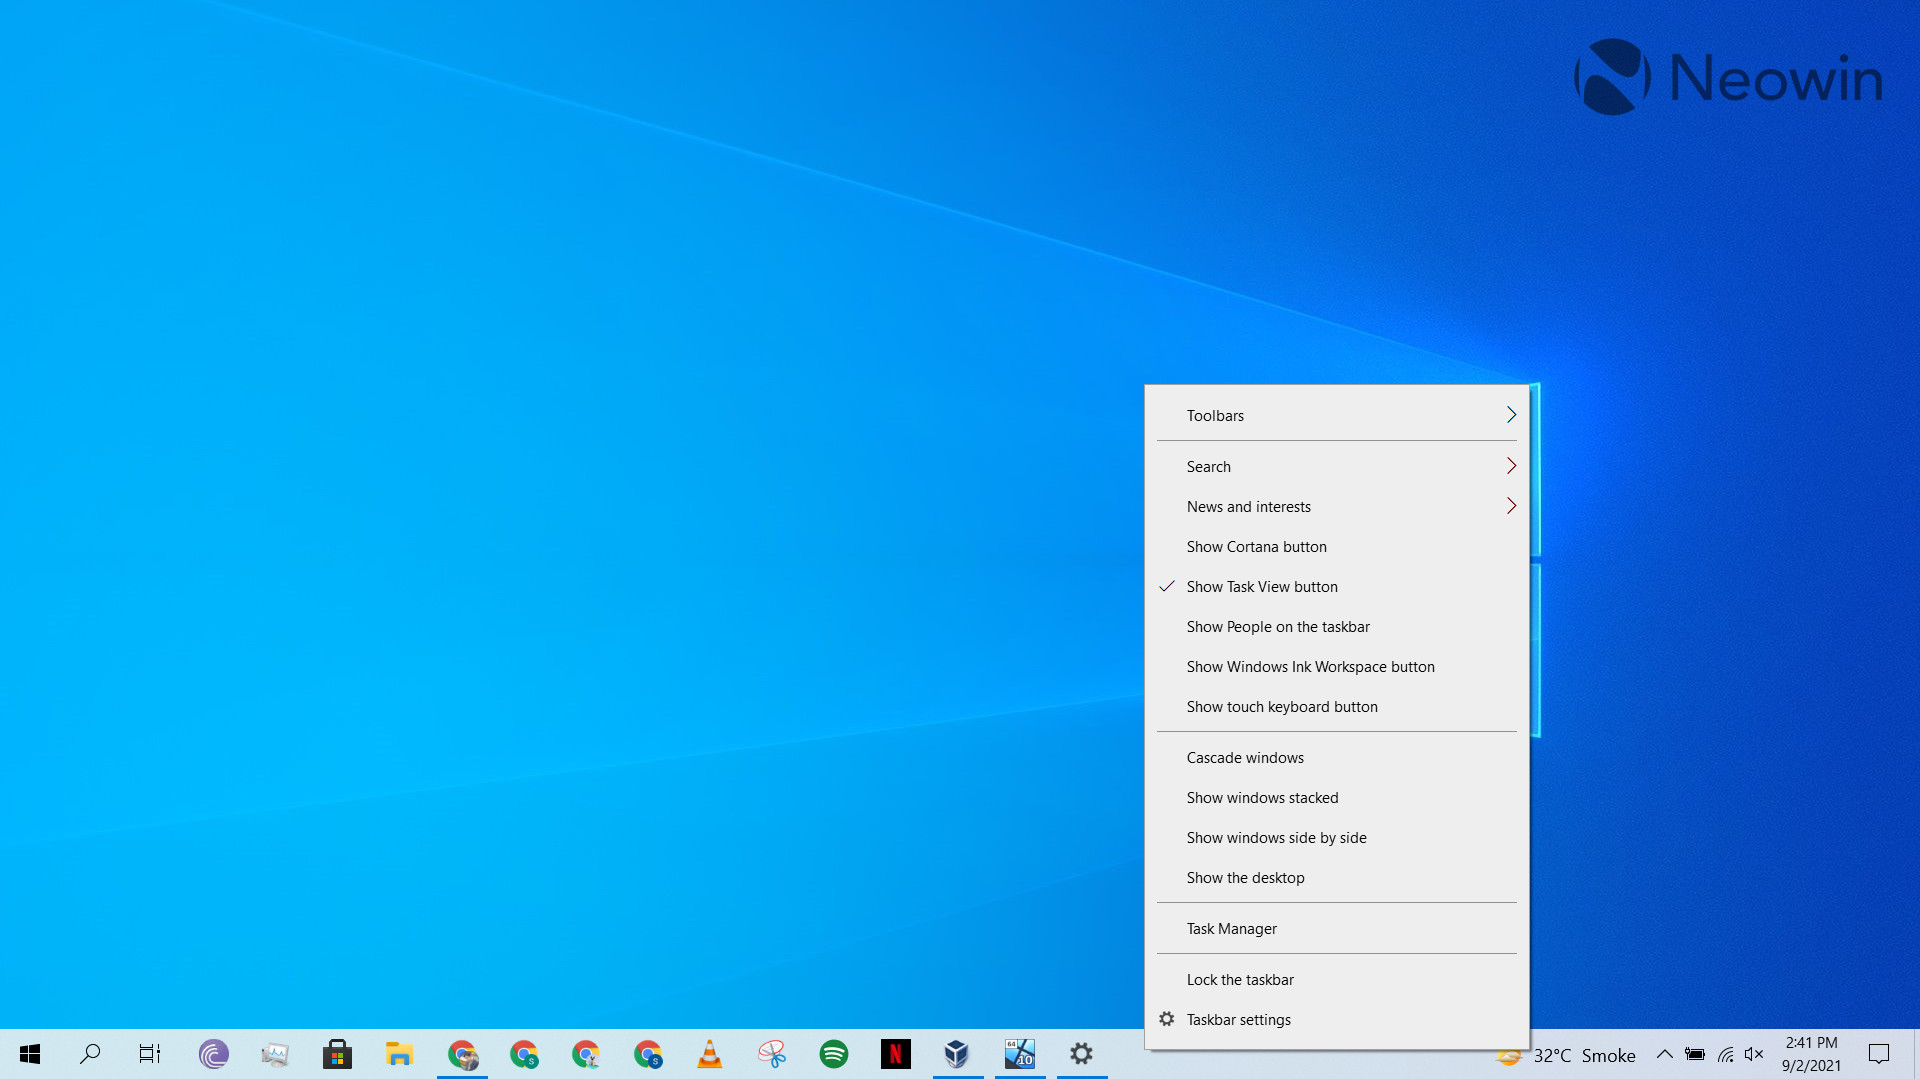Open Spotify from the taskbar
The width and height of the screenshot is (1920, 1079).
click(833, 1054)
